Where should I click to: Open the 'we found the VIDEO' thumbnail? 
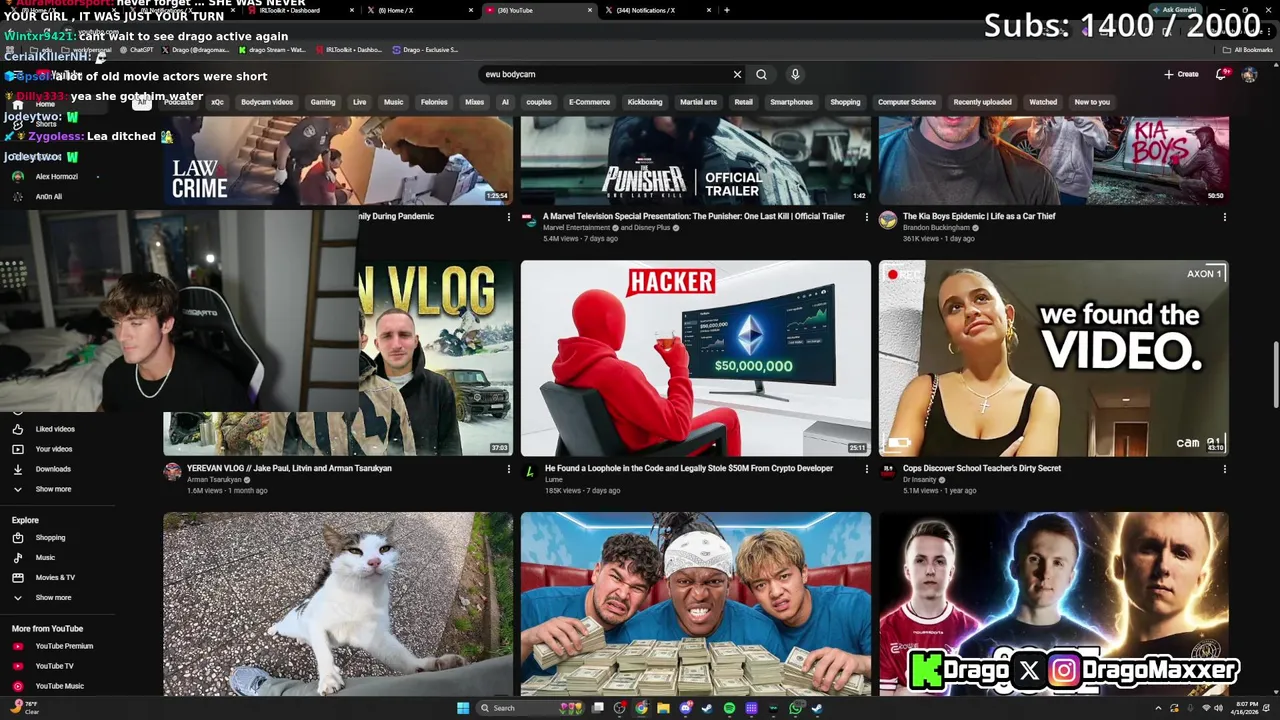point(1053,358)
